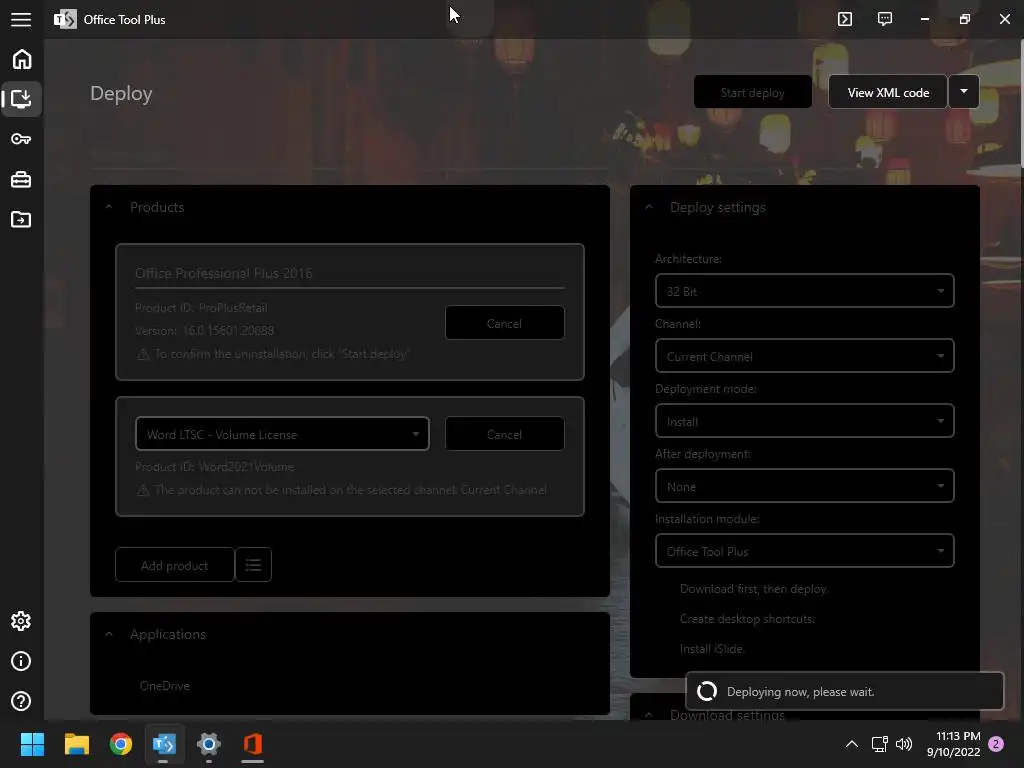
Task: Cancel Office Professional Plus 2016 uninstall
Action: 504,323
